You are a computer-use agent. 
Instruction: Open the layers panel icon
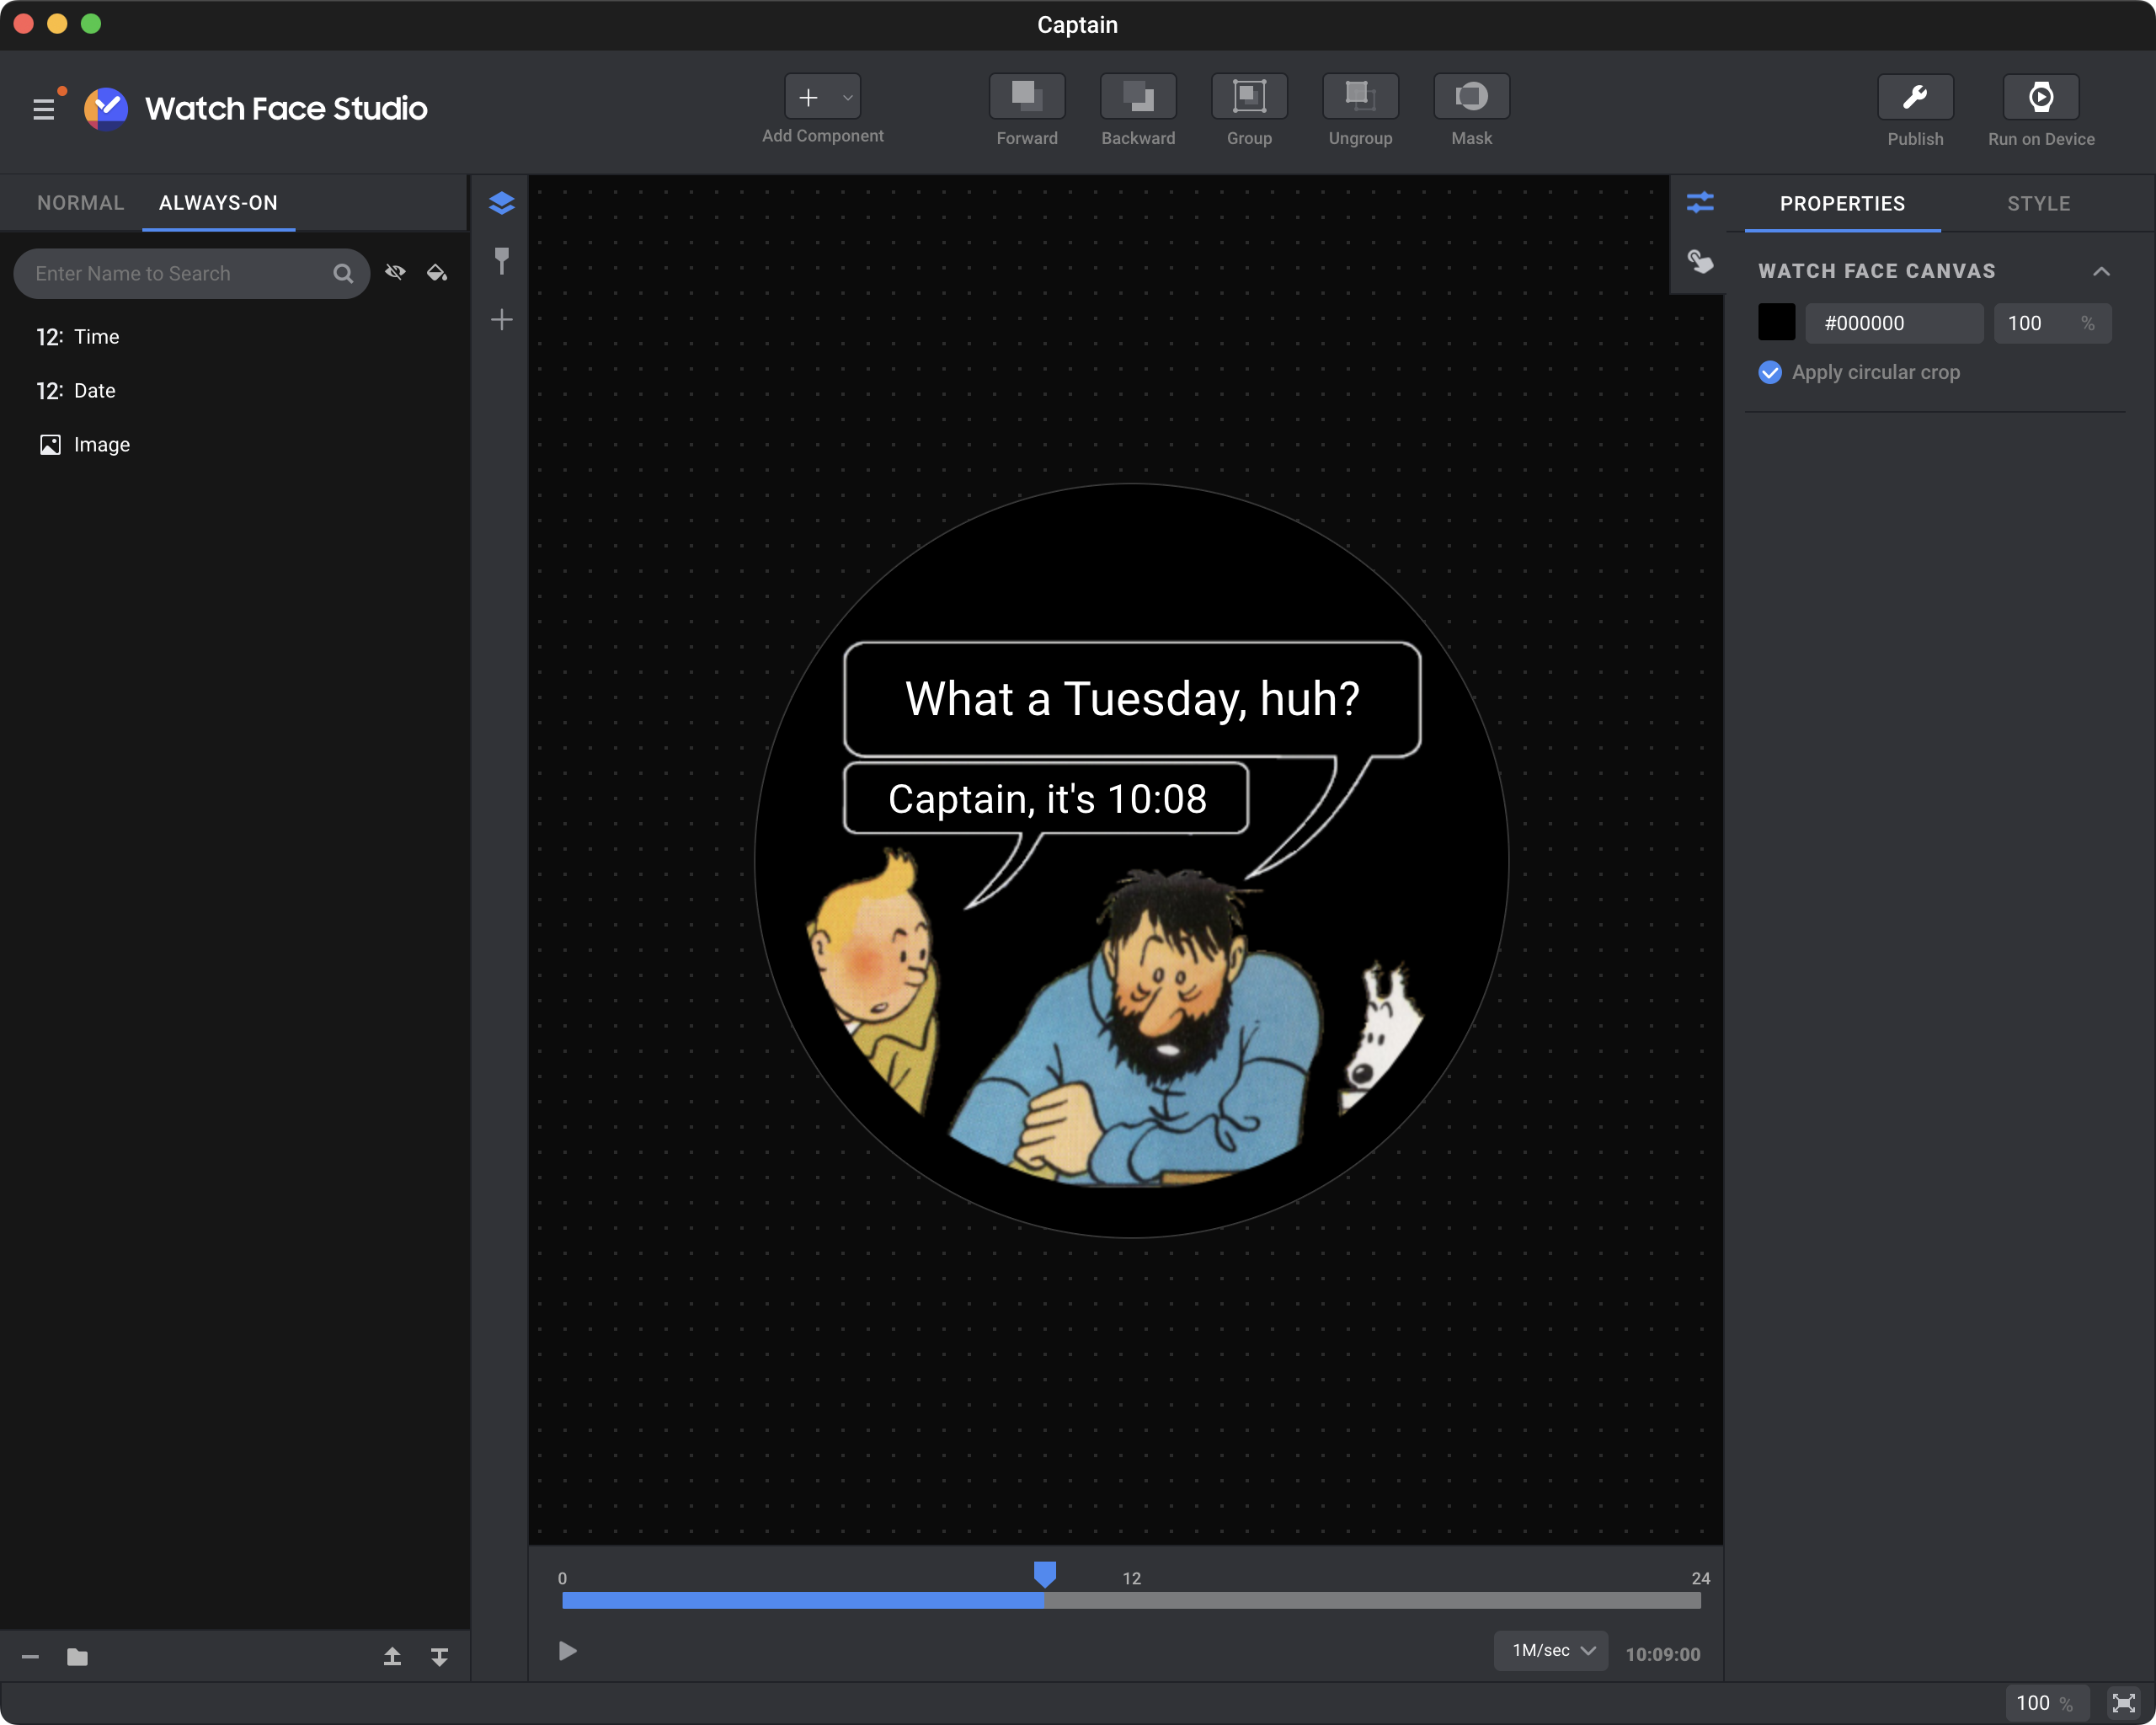click(x=502, y=204)
